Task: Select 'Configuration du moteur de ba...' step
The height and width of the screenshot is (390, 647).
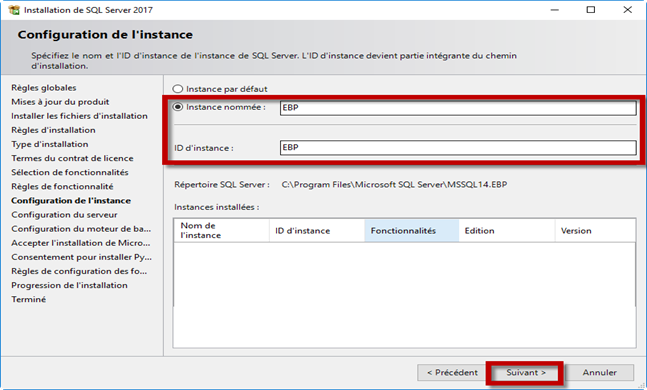Action: click(x=81, y=229)
